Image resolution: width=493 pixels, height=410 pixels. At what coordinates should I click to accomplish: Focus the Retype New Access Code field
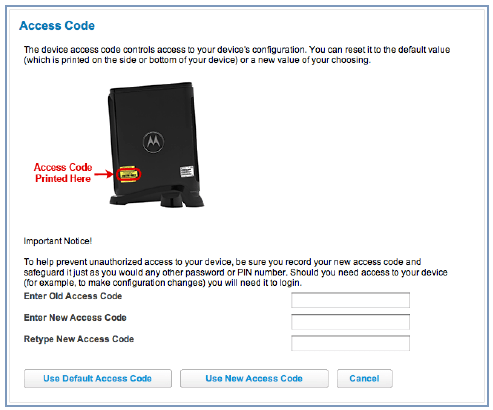(350, 343)
